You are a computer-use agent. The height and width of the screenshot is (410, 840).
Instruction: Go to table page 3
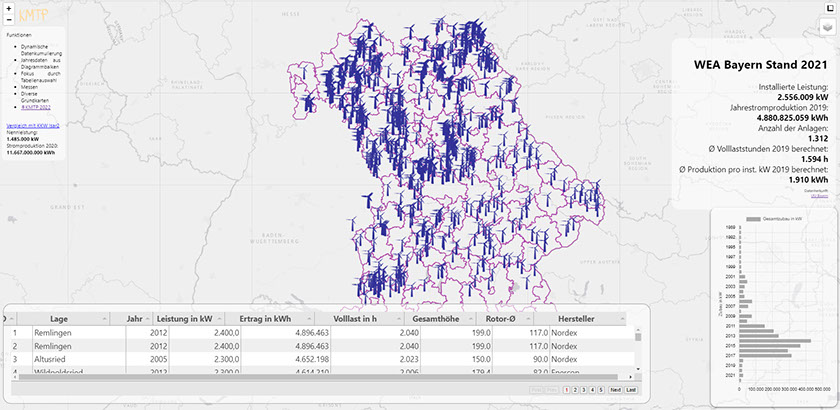tap(584, 390)
